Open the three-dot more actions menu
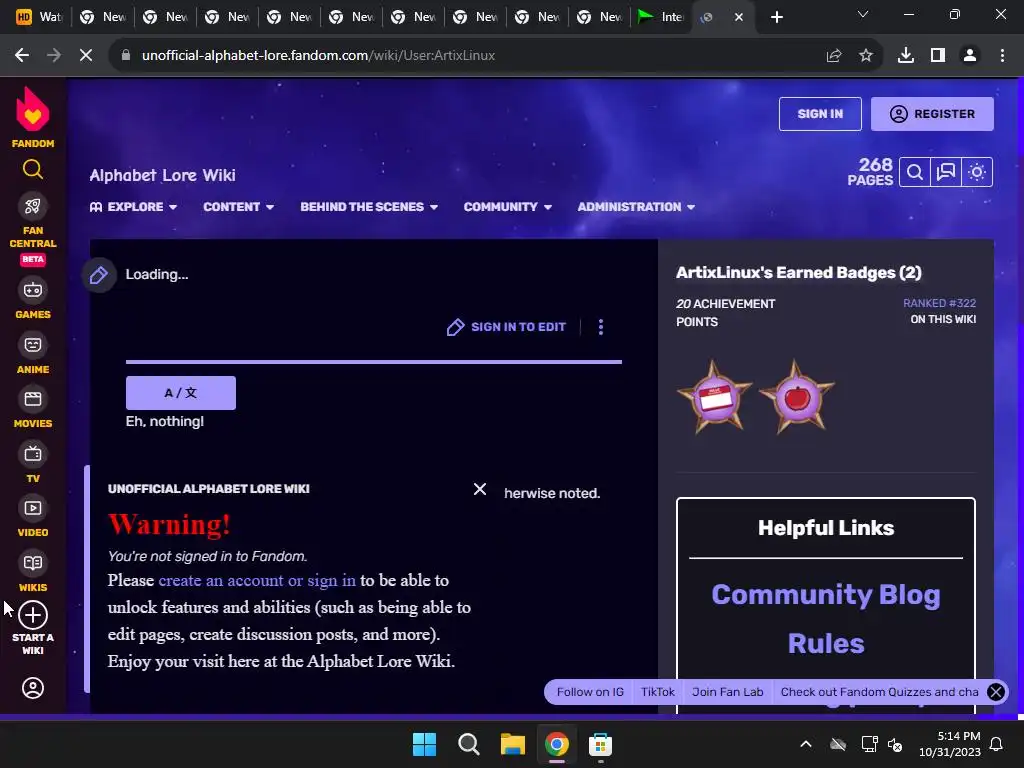The width and height of the screenshot is (1024, 768). [601, 327]
